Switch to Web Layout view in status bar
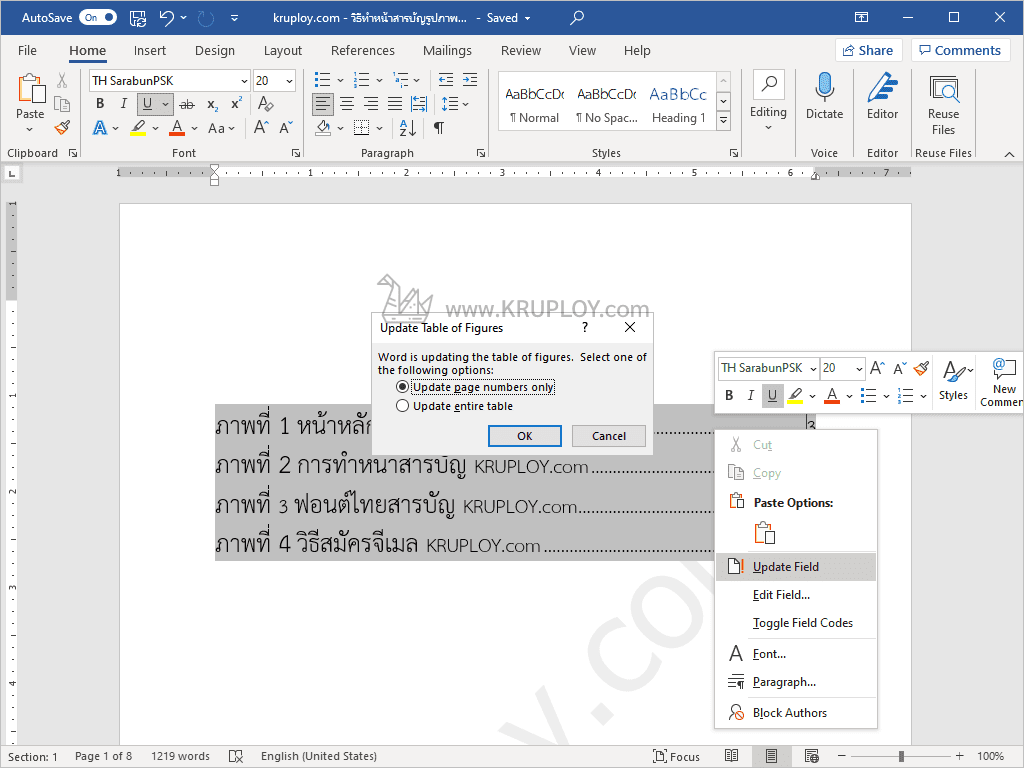The width and height of the screenshot is (1024, 768). (812, 756)
